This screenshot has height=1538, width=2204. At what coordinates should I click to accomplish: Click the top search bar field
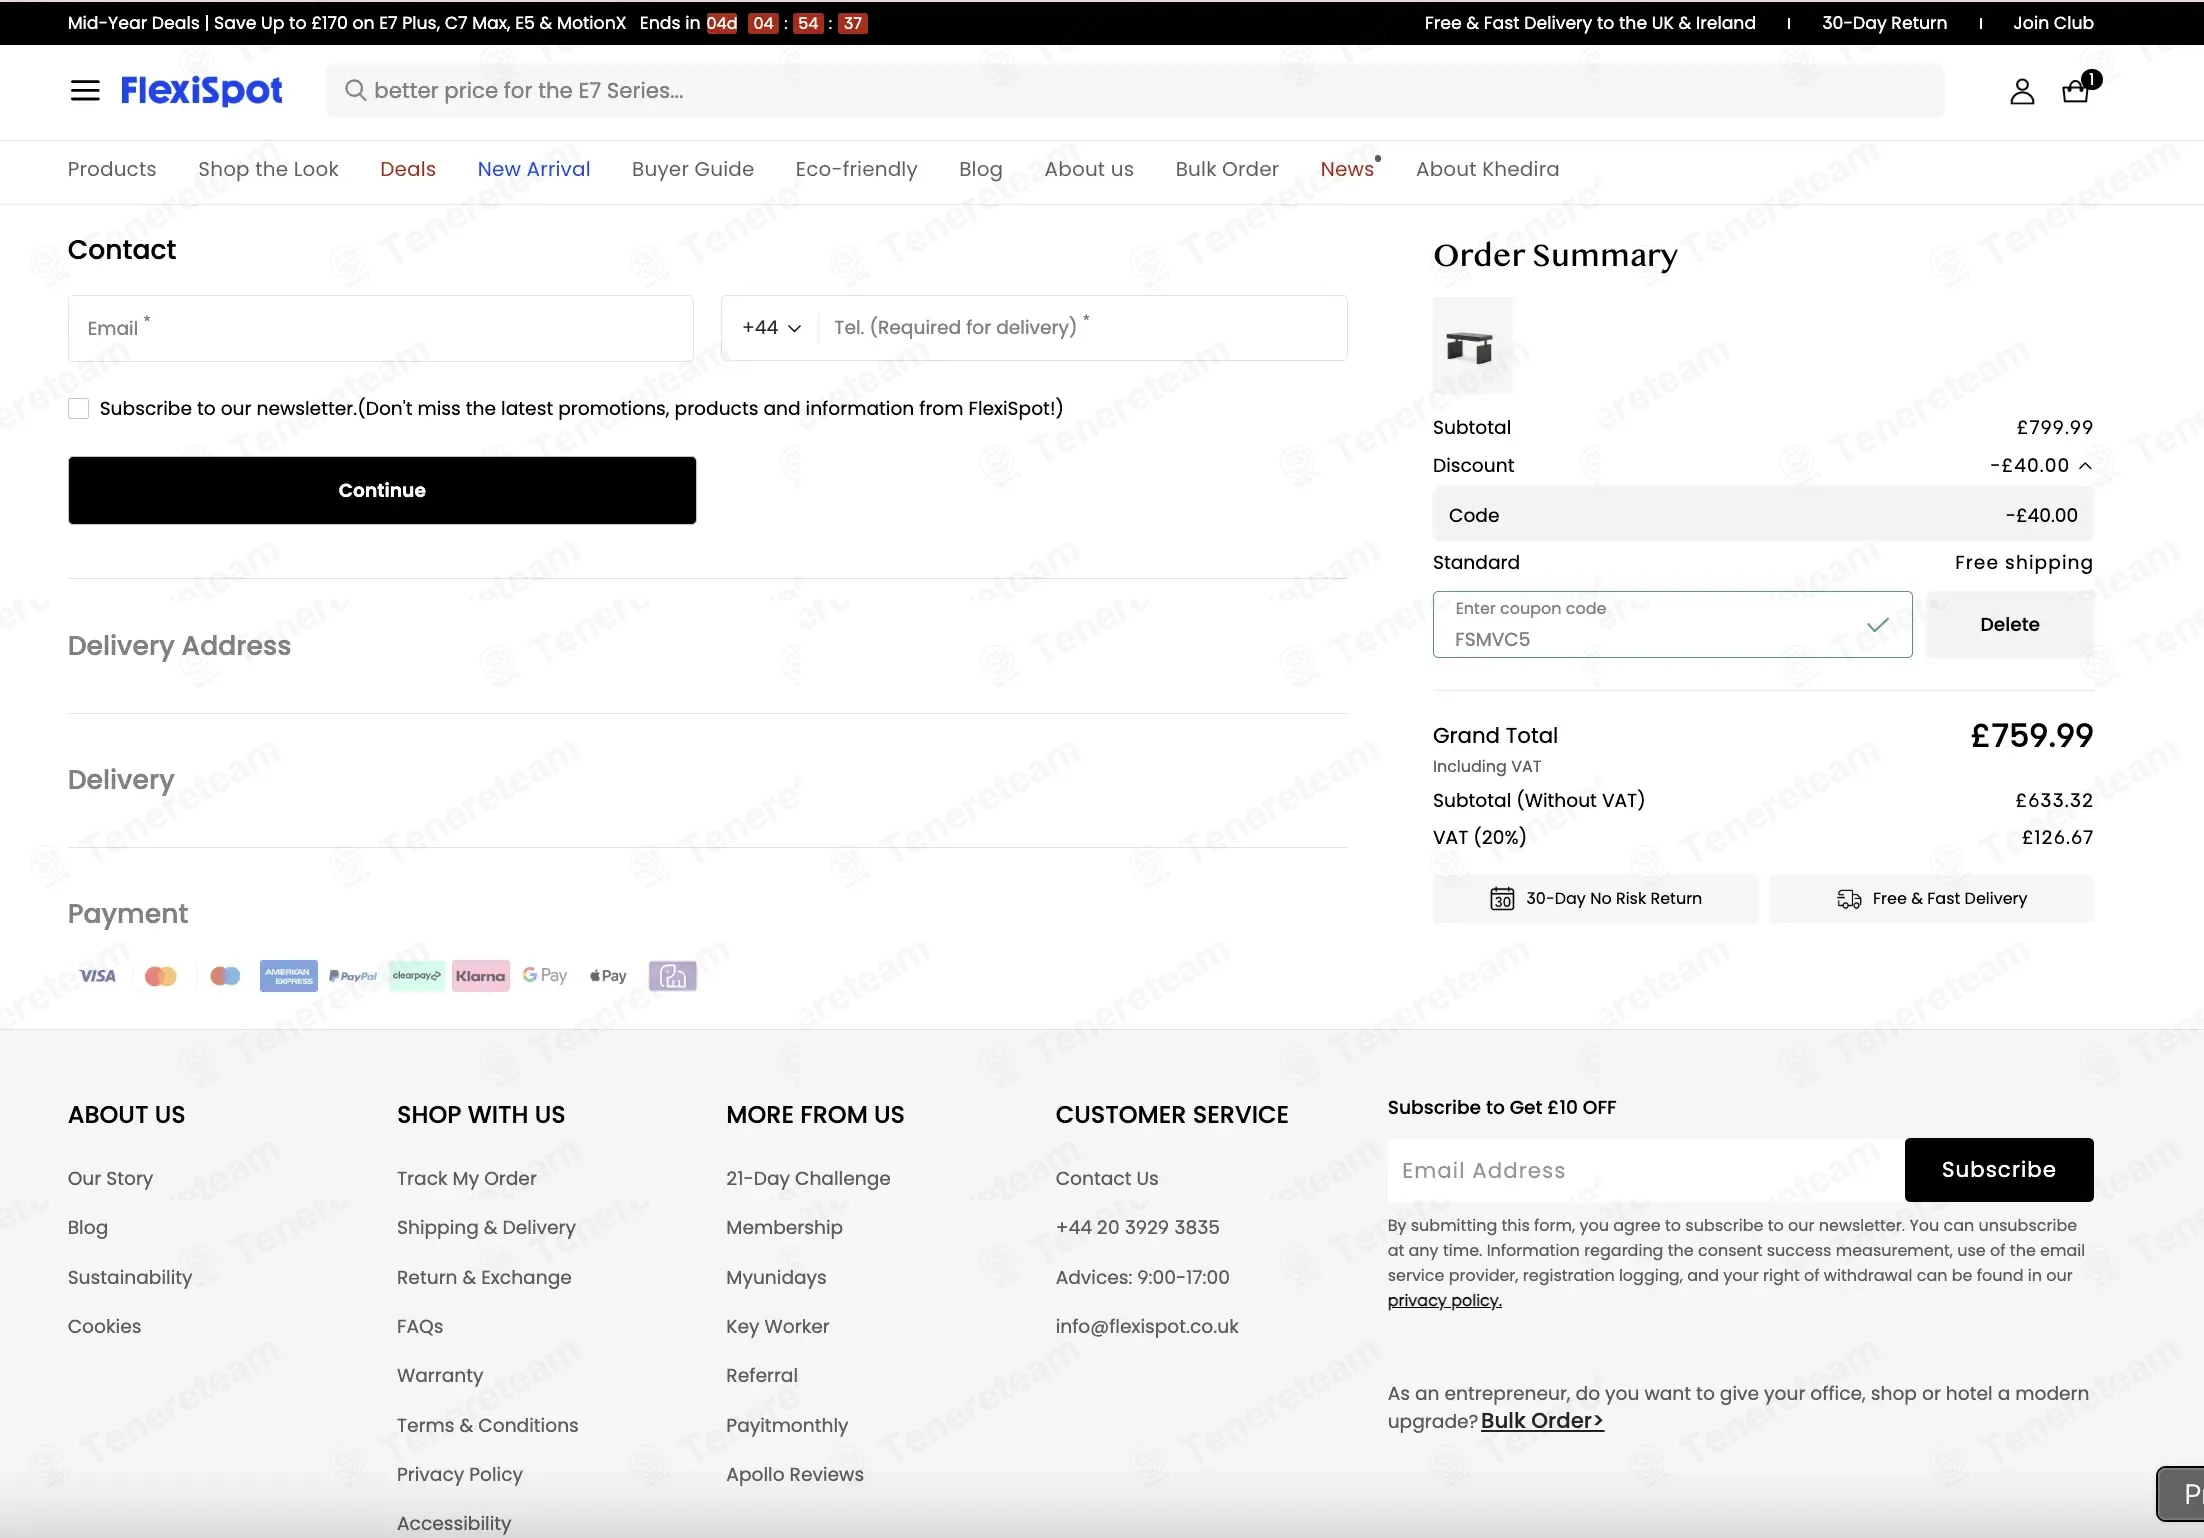pyautogui.click(x=1135, y=91)
